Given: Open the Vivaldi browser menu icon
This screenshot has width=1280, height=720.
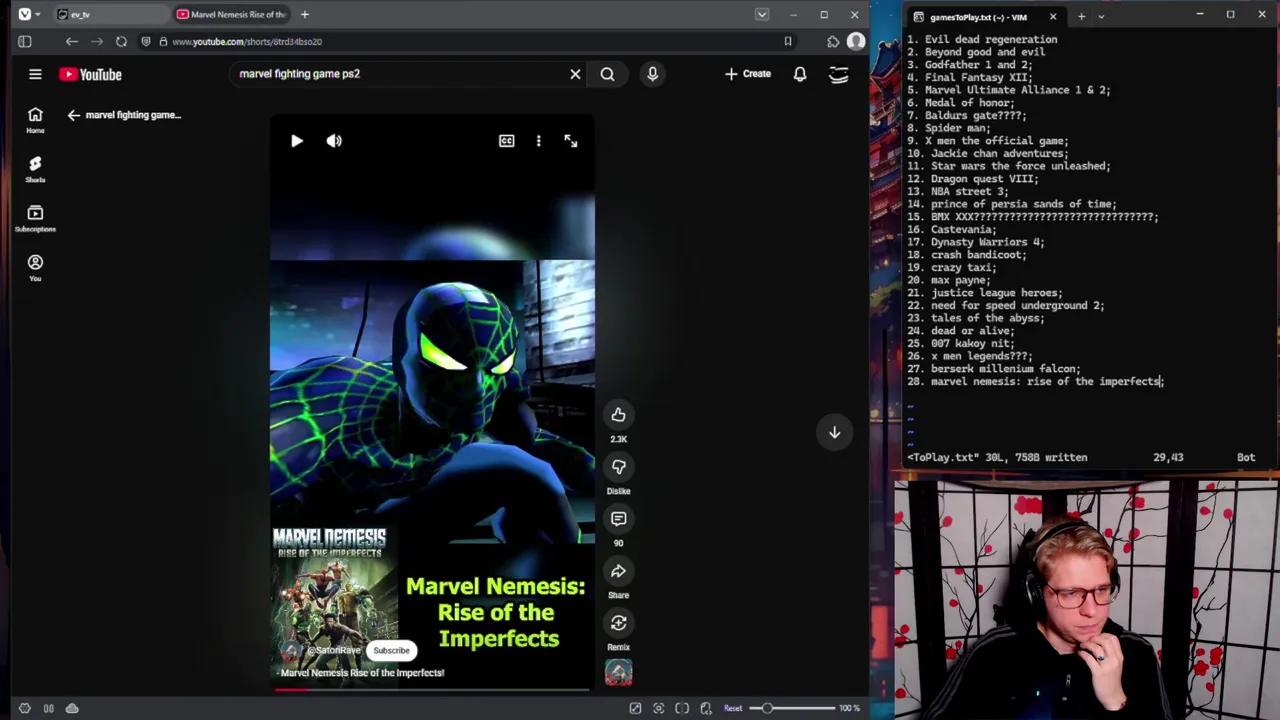Looking at the screenshot, I should pos(24,14).
